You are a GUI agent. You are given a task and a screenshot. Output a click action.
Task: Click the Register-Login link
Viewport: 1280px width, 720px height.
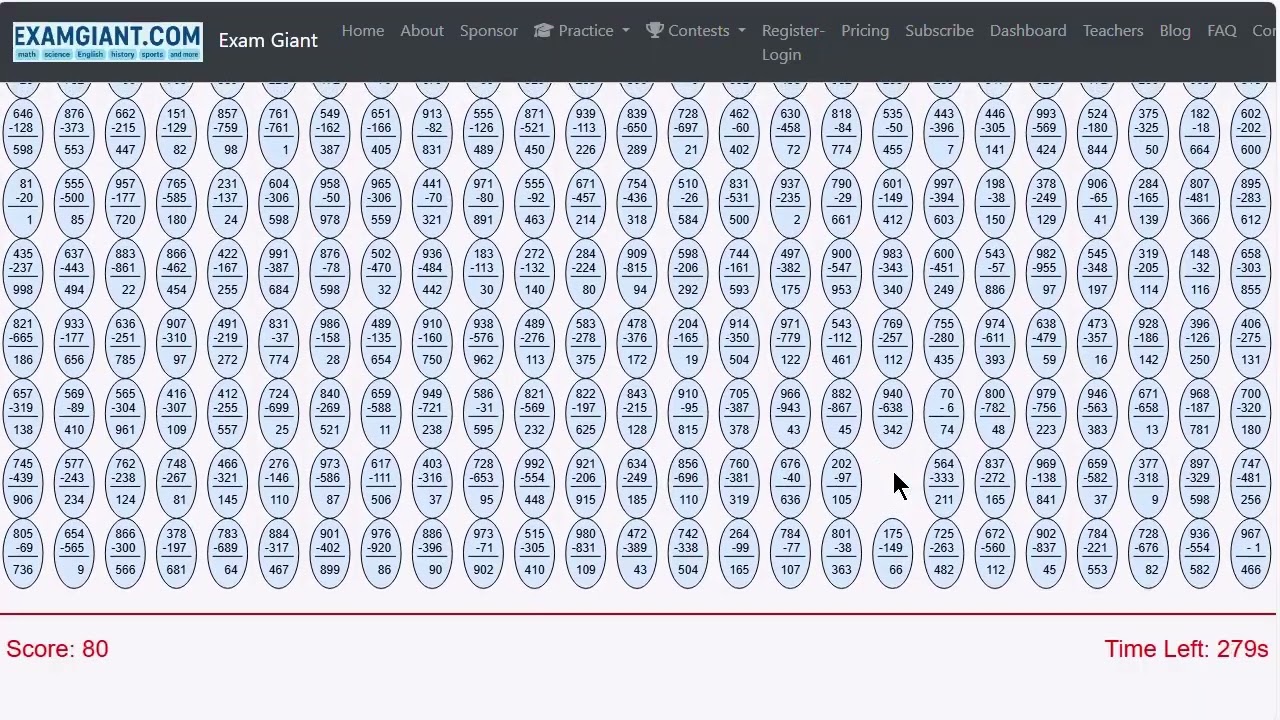793,42
